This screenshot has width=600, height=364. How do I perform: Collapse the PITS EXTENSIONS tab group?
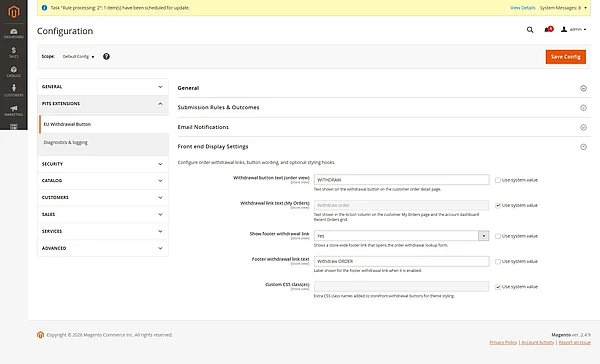(x=103, y=104)
